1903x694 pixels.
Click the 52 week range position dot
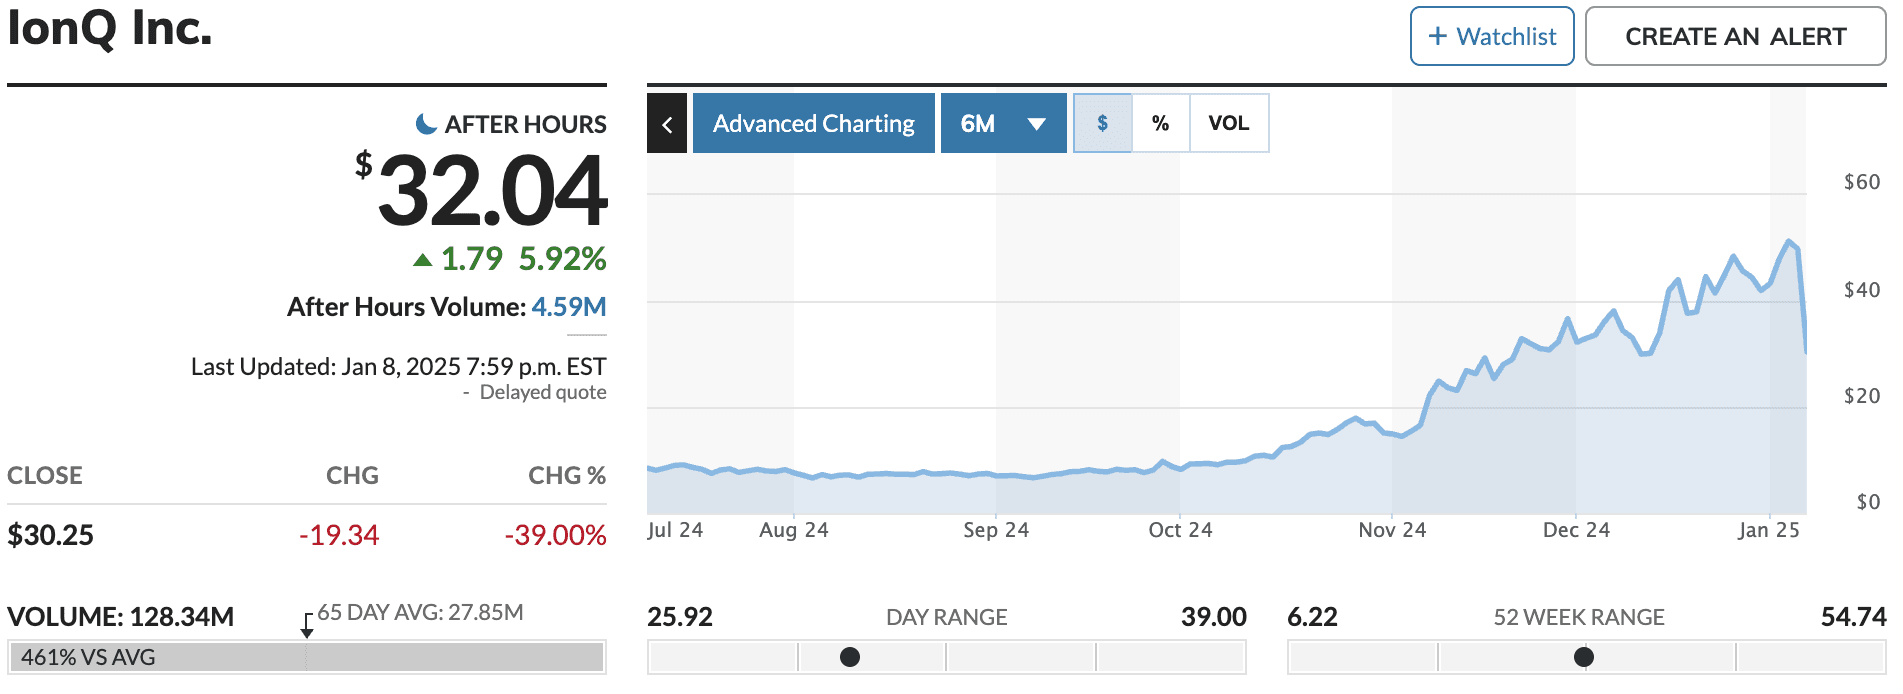(x=1584, y=657)
